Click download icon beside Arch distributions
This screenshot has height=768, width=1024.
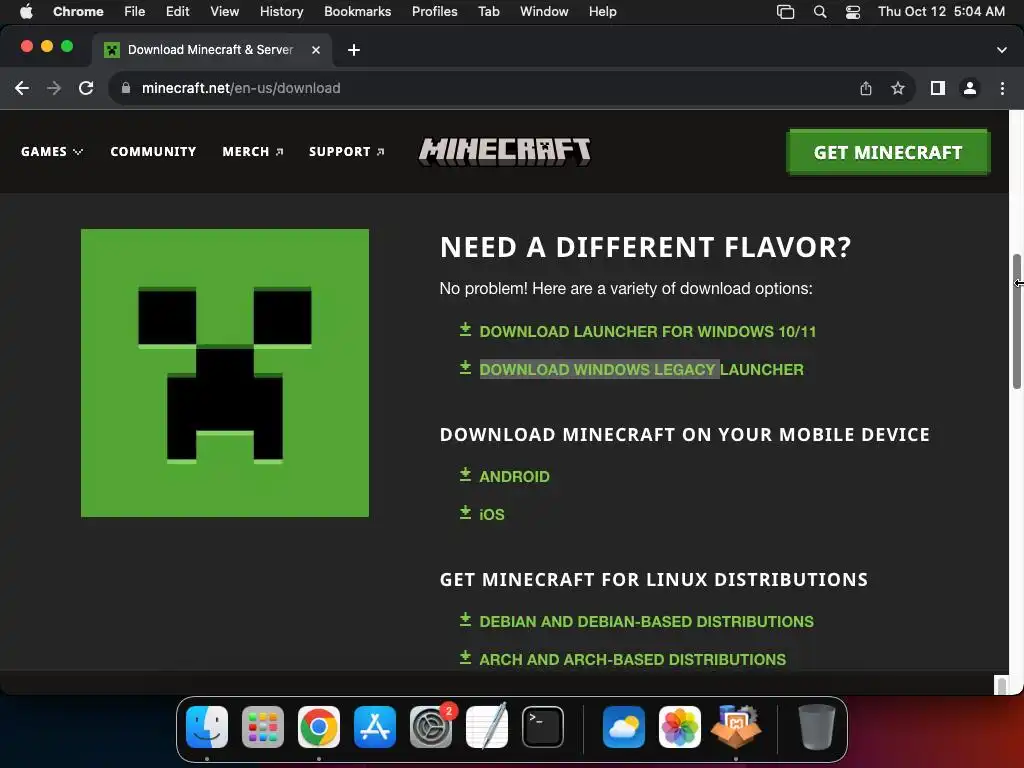(x=465, y=657)
